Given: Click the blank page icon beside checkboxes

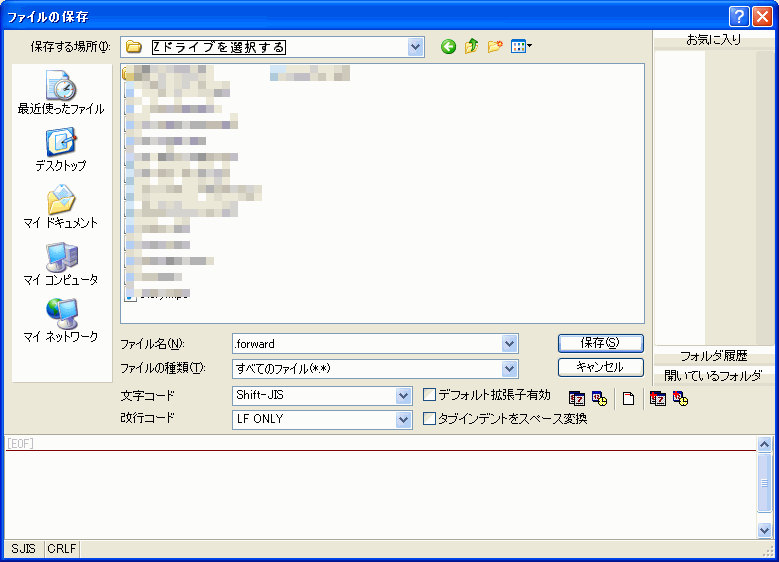Looking at the screenshot, I should (629, 398).
